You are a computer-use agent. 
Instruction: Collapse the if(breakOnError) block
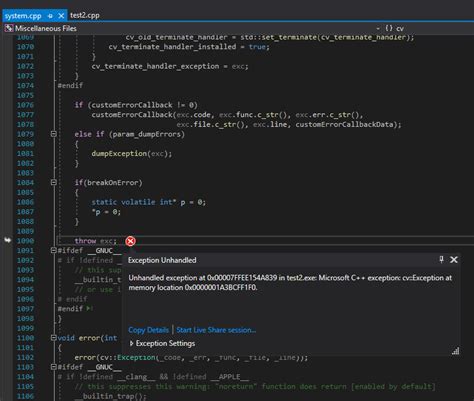[x=53, y=182]
